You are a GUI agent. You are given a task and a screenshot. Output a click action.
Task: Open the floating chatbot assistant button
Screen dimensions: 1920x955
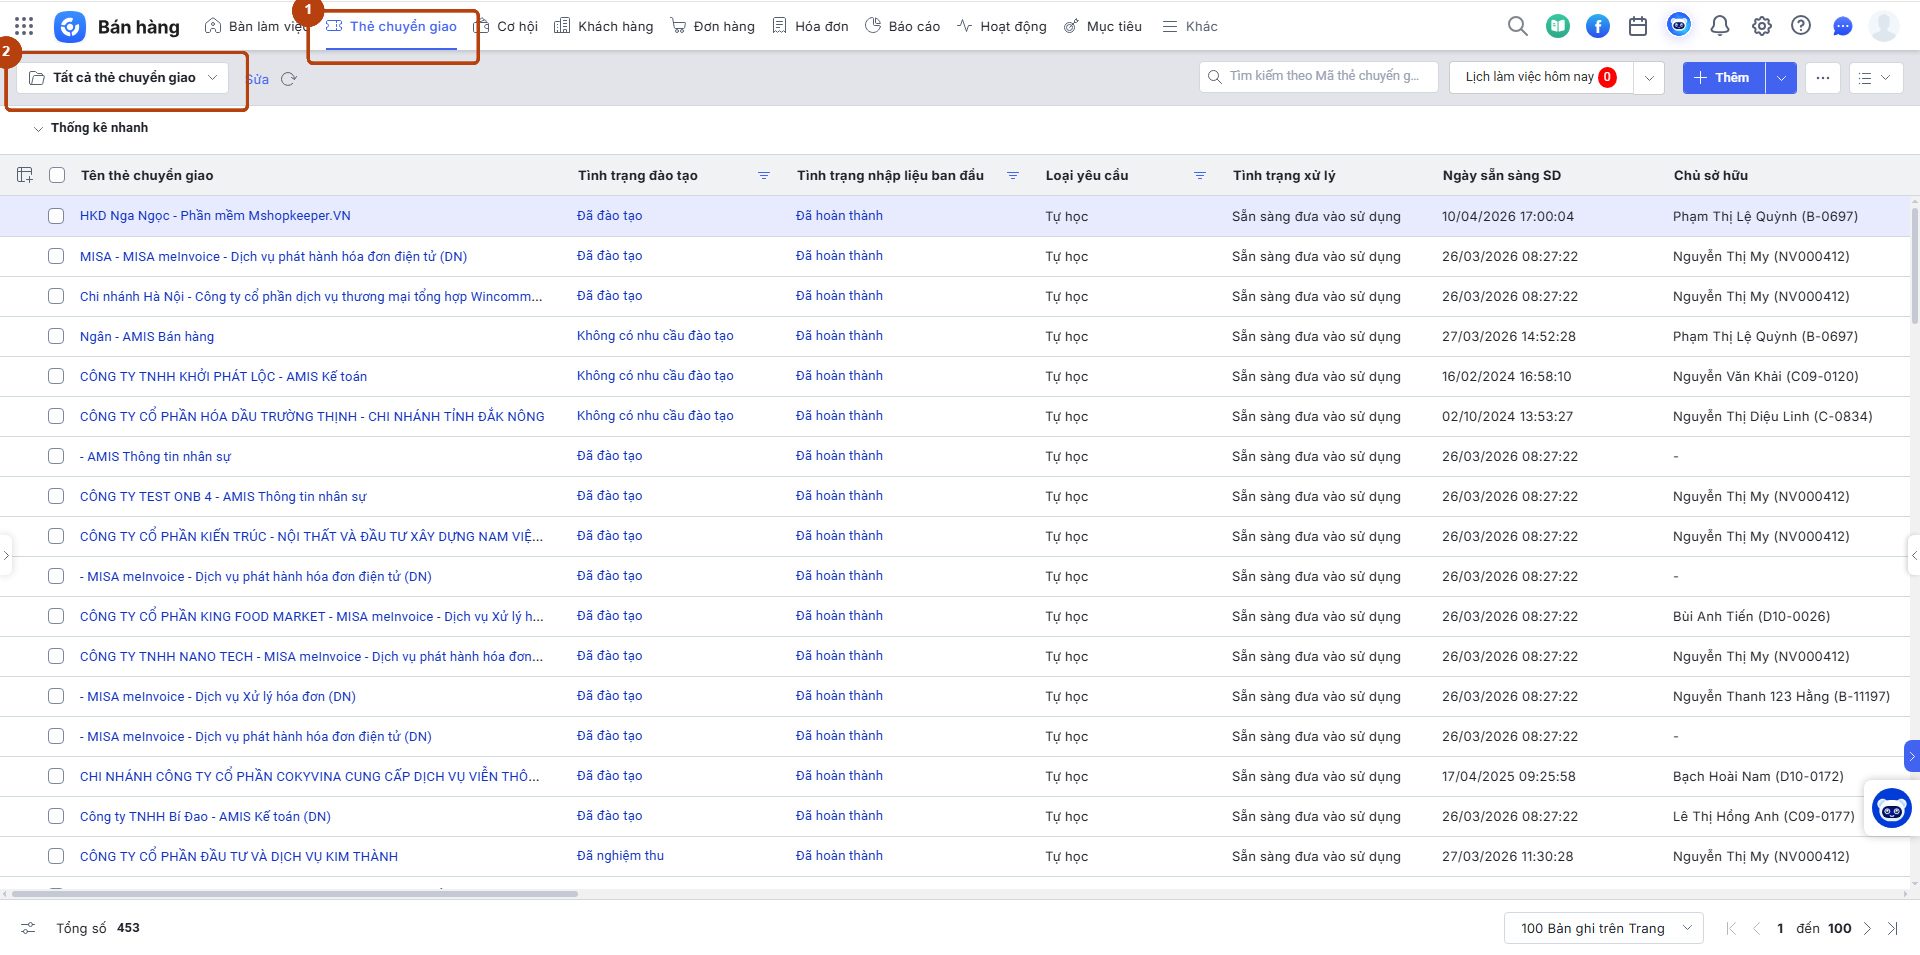coord(1891,809)
